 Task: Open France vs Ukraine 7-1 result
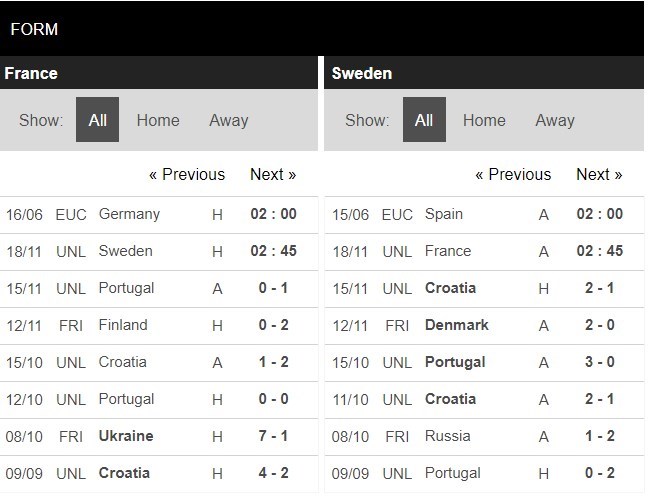click(x=273, y=436)
